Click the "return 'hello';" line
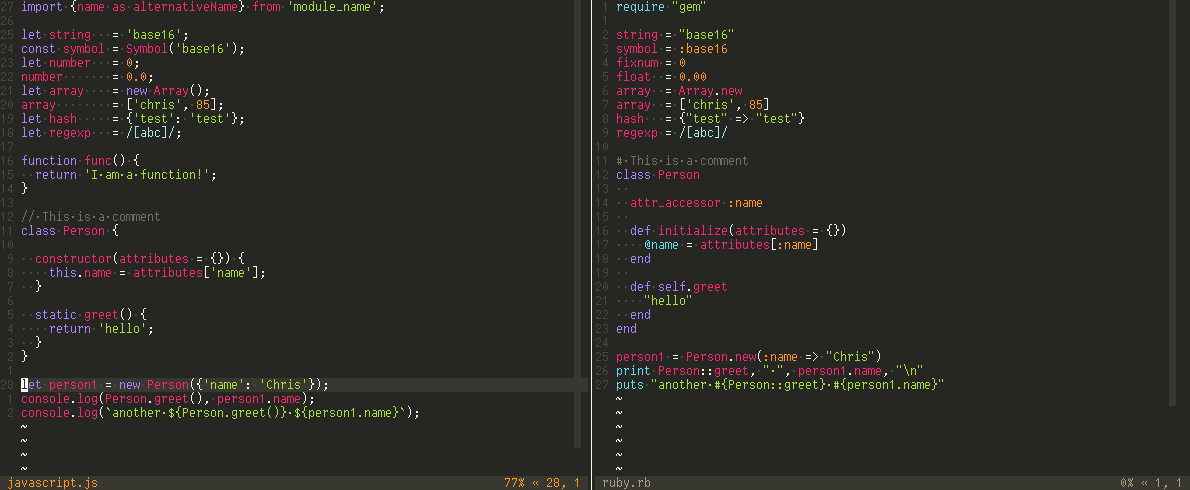Viewport: 1190px width, 490px height. (x=102, y=329)
